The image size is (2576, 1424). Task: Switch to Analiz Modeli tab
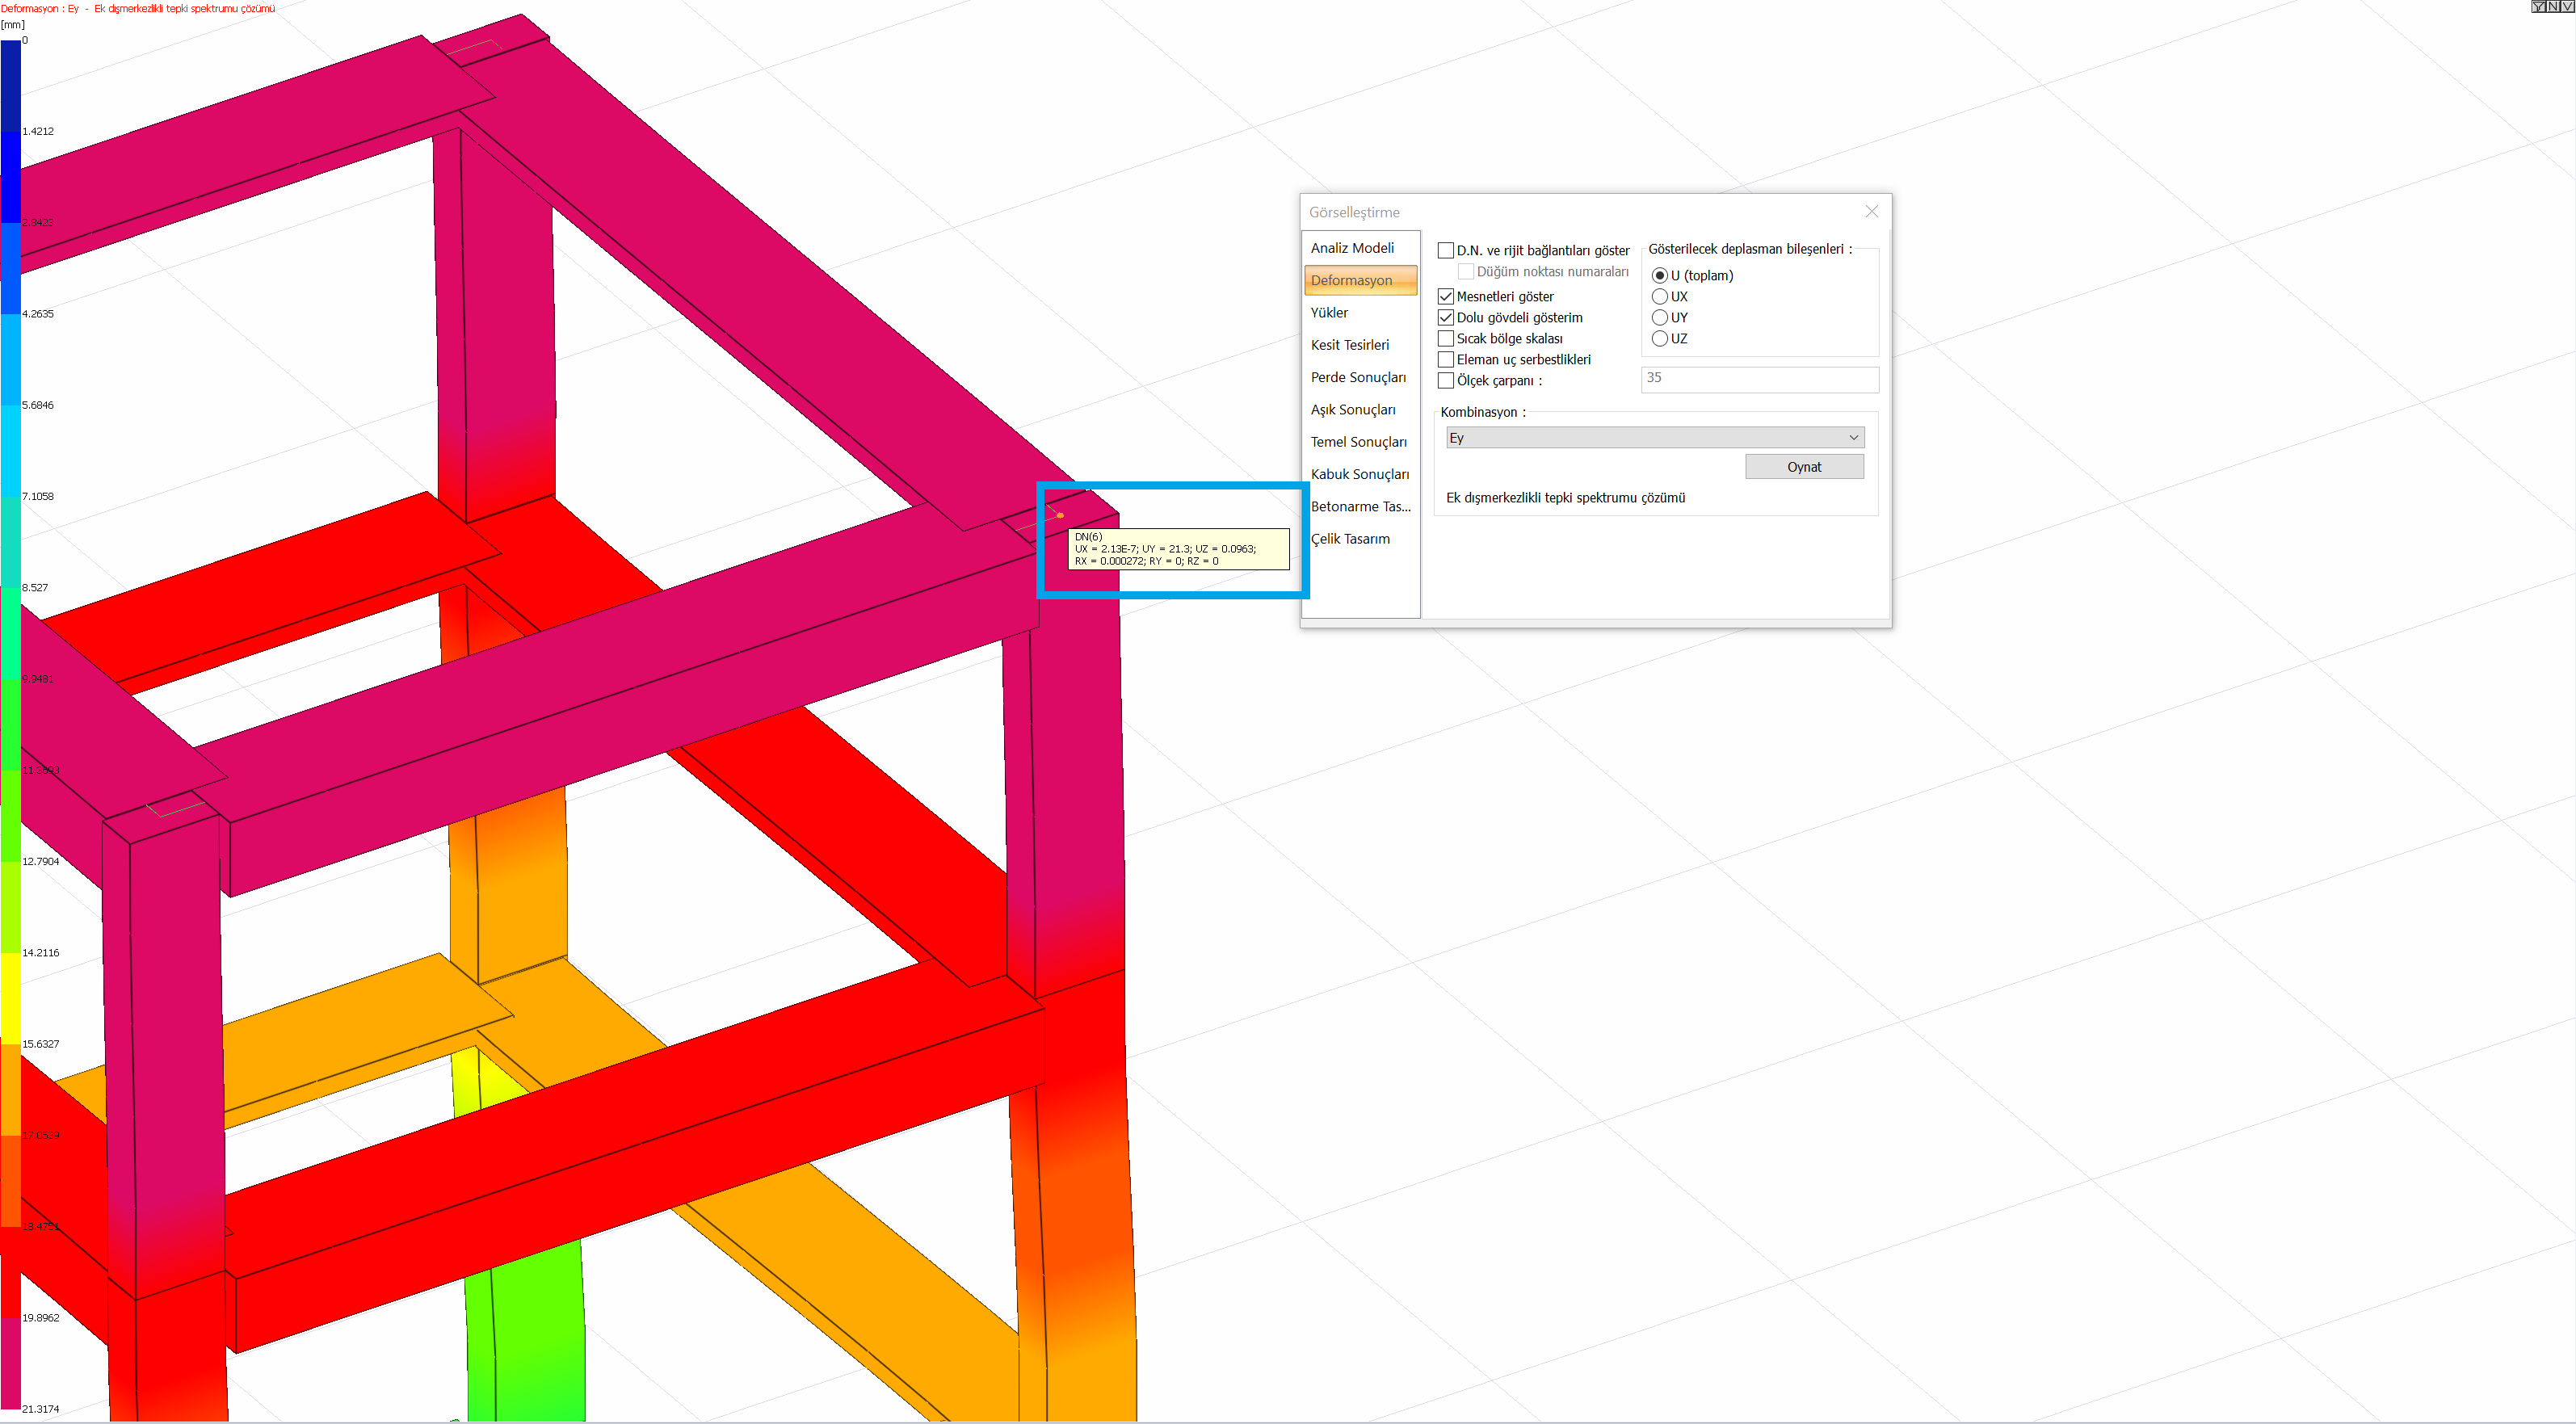(1352, 248)
